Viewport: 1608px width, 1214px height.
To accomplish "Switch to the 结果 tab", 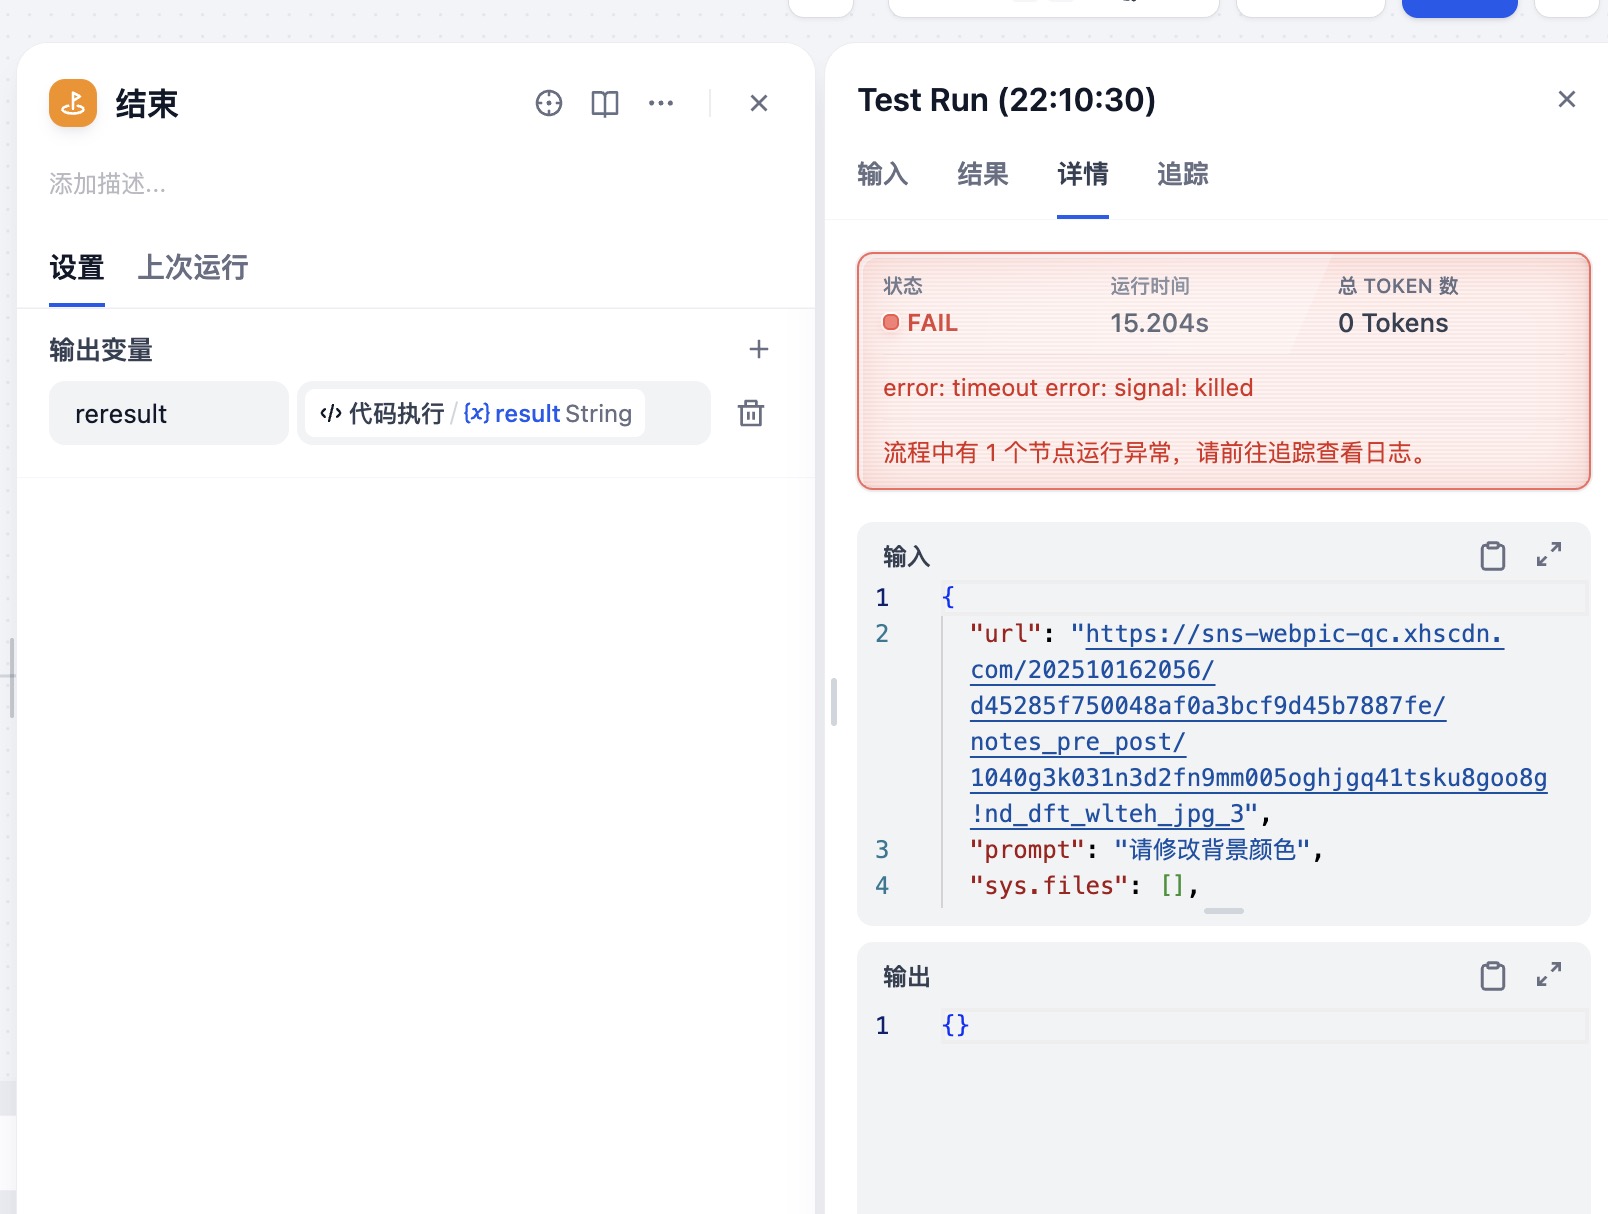I will click(x=982, y=174).
